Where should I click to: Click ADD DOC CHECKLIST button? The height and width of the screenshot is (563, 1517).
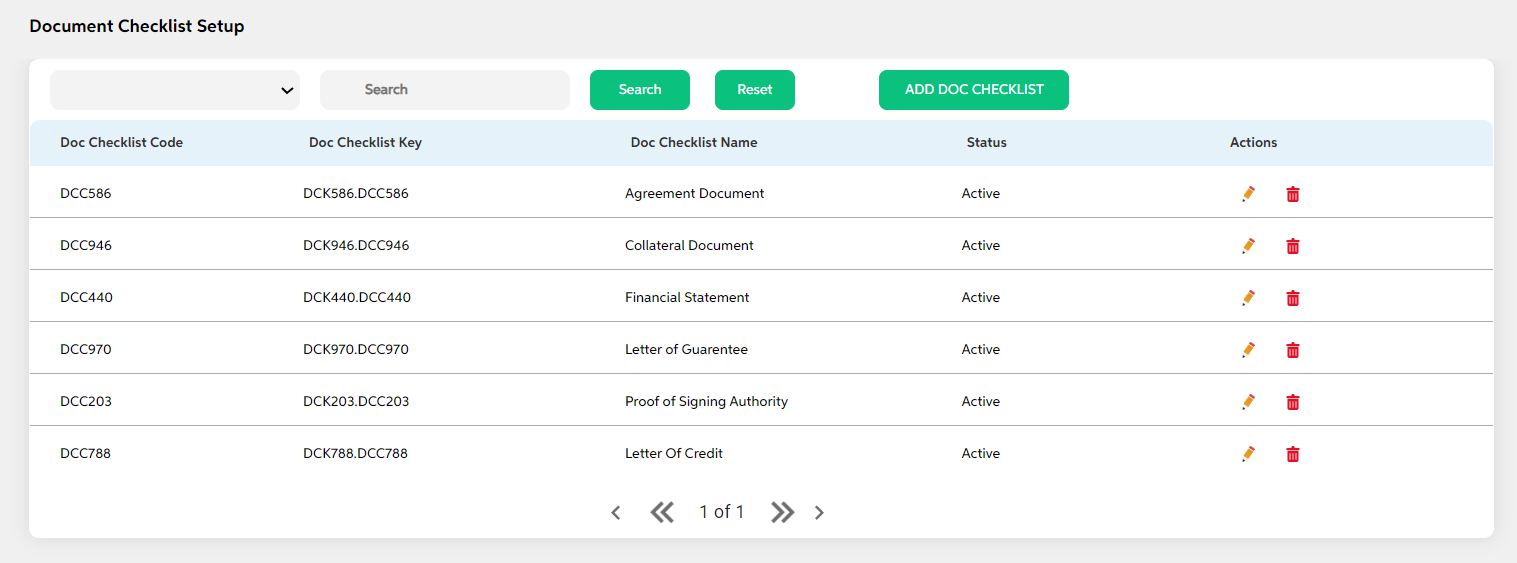[974, 90]
